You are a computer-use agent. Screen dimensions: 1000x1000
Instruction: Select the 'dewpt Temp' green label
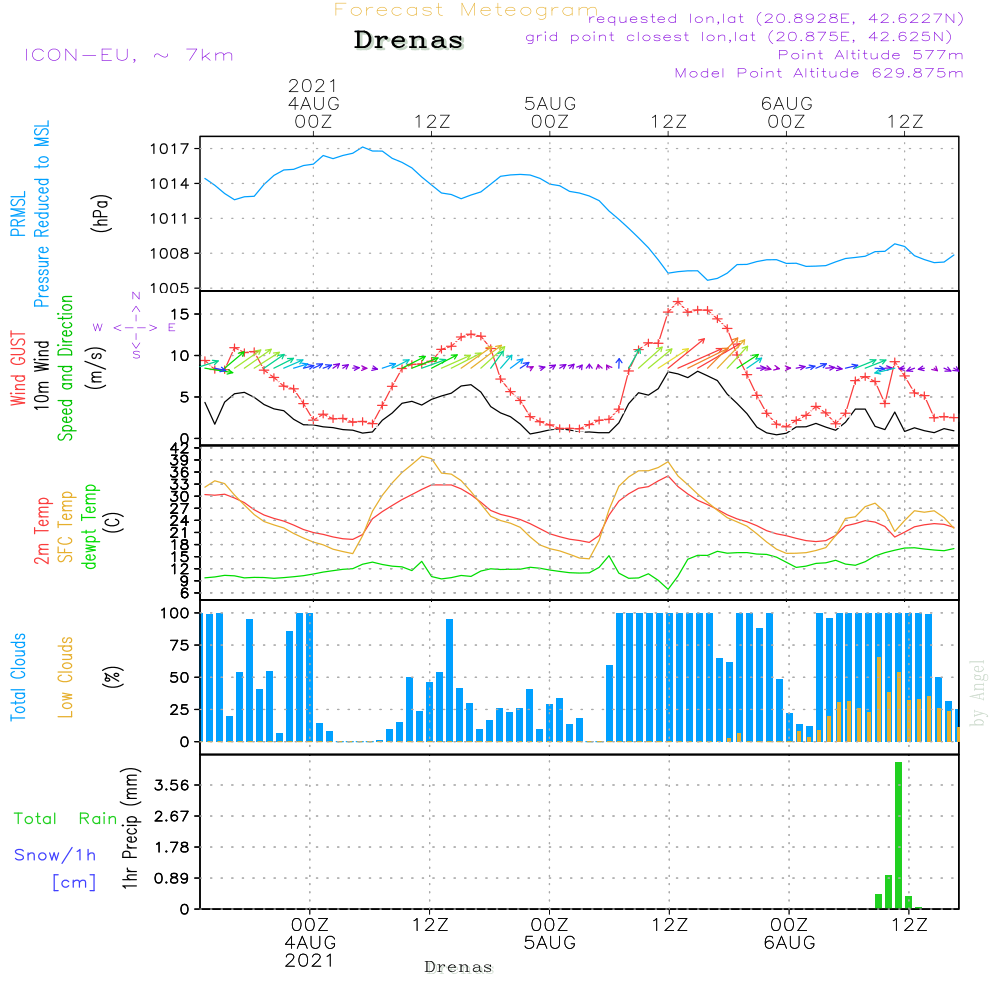[x=89, y=526]
